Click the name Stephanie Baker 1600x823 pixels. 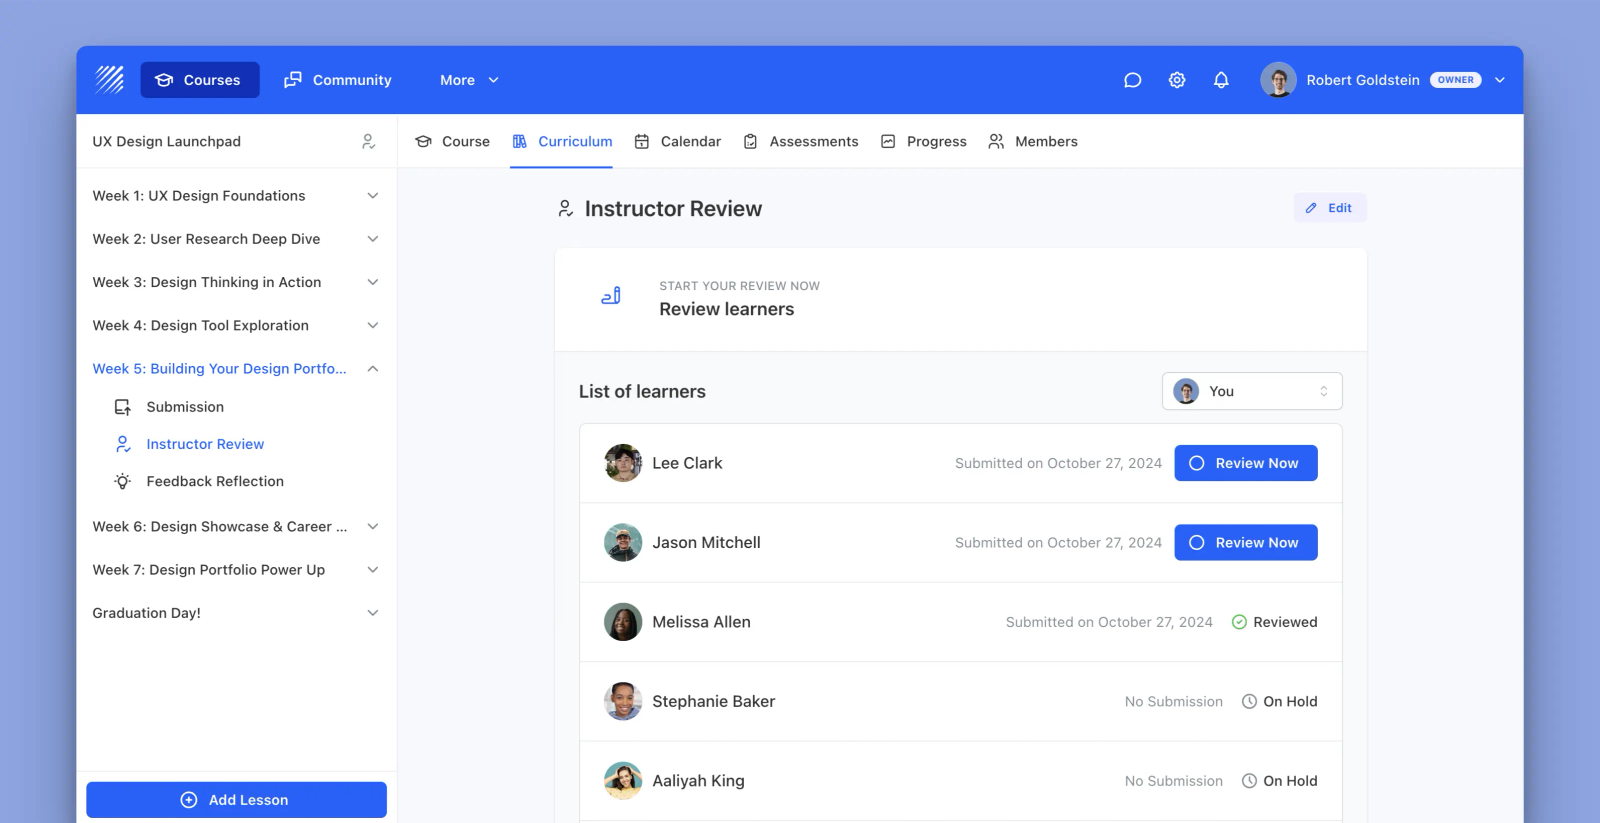point(714,701)
